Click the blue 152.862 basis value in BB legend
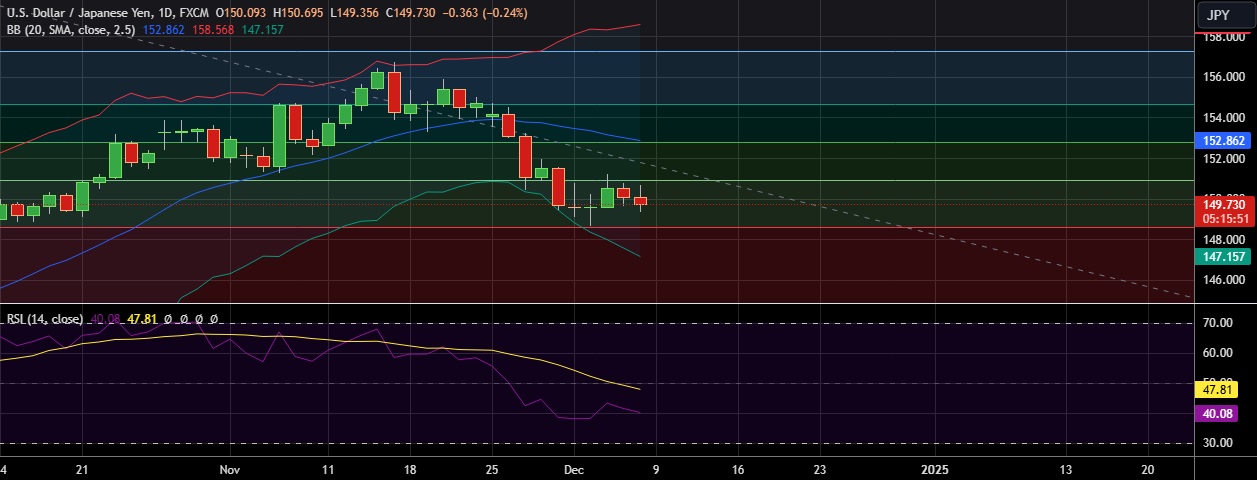Viewport: 1257px width, 480px height. click(163, 30)
